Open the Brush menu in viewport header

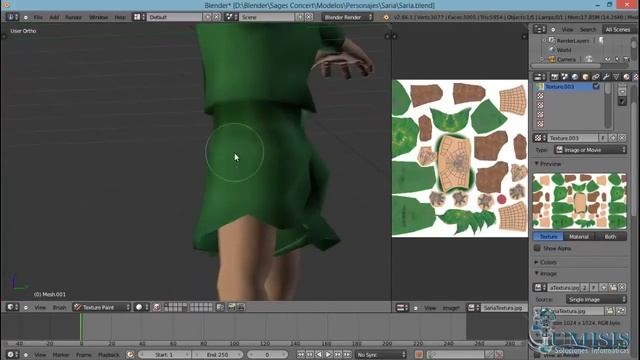(59, 308)
